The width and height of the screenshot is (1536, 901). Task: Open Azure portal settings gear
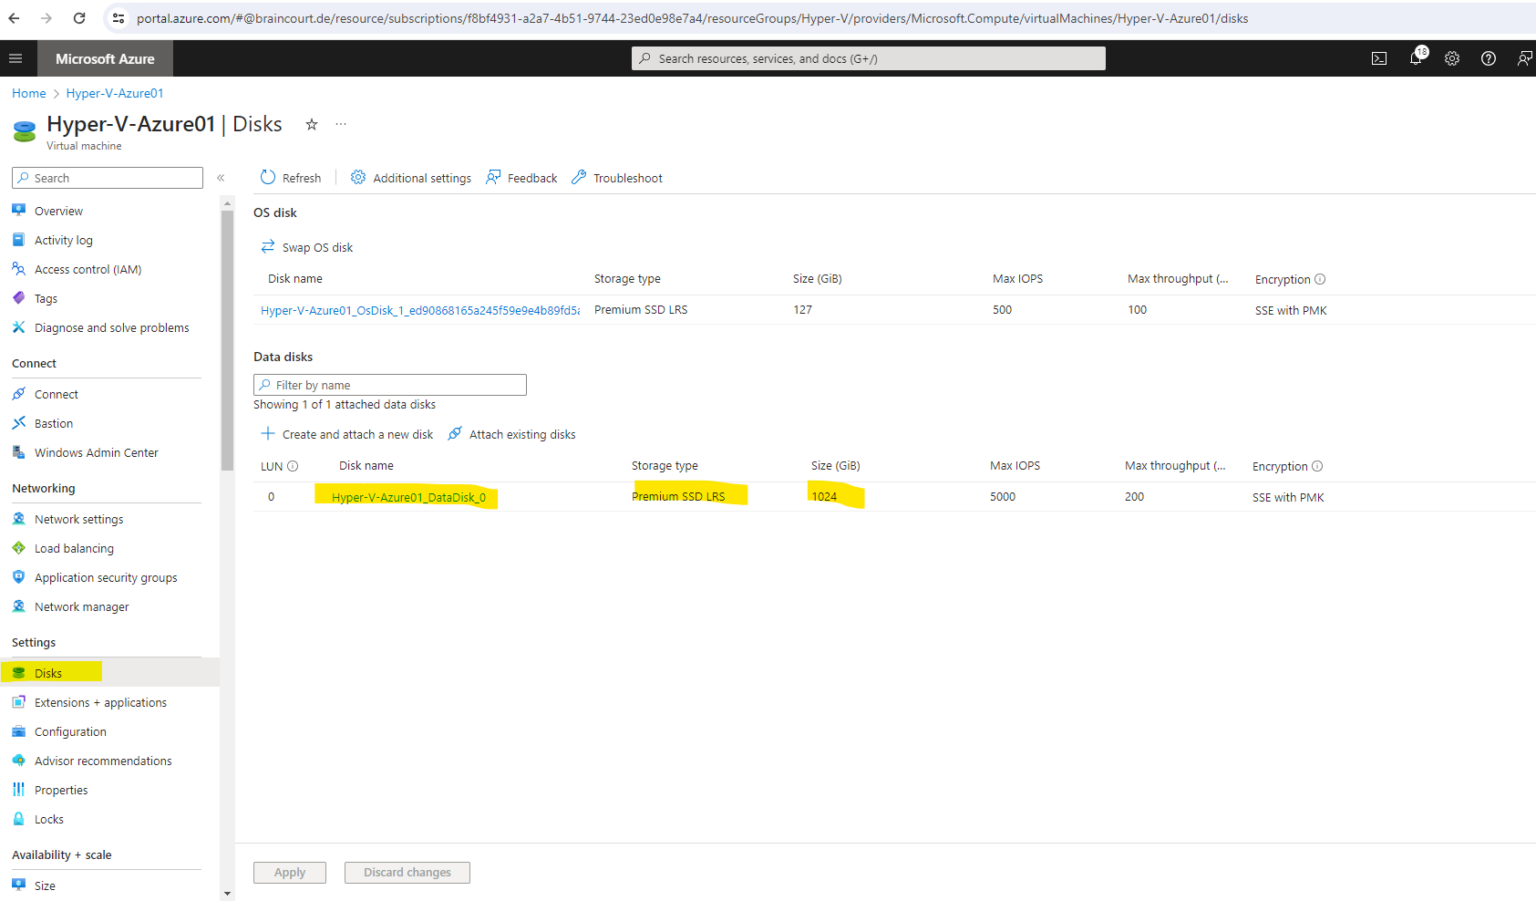pos(1452,58)
